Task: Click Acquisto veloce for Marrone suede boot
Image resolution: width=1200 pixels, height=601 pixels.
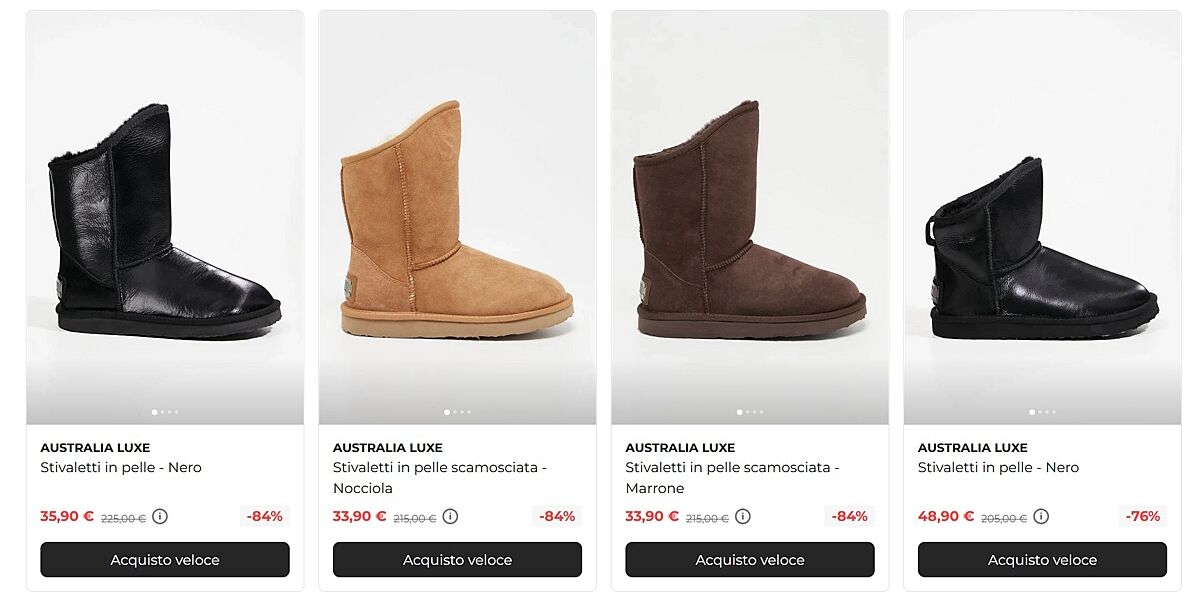Action: pos(750,560)
